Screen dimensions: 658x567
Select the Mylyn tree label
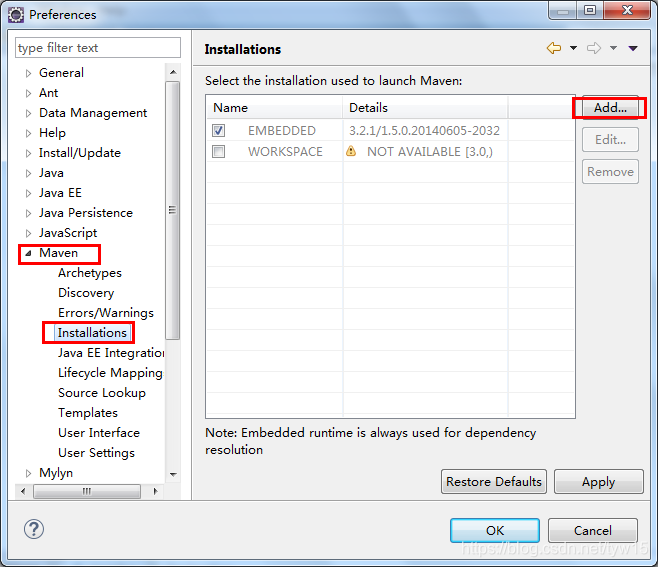click(56, 473)
